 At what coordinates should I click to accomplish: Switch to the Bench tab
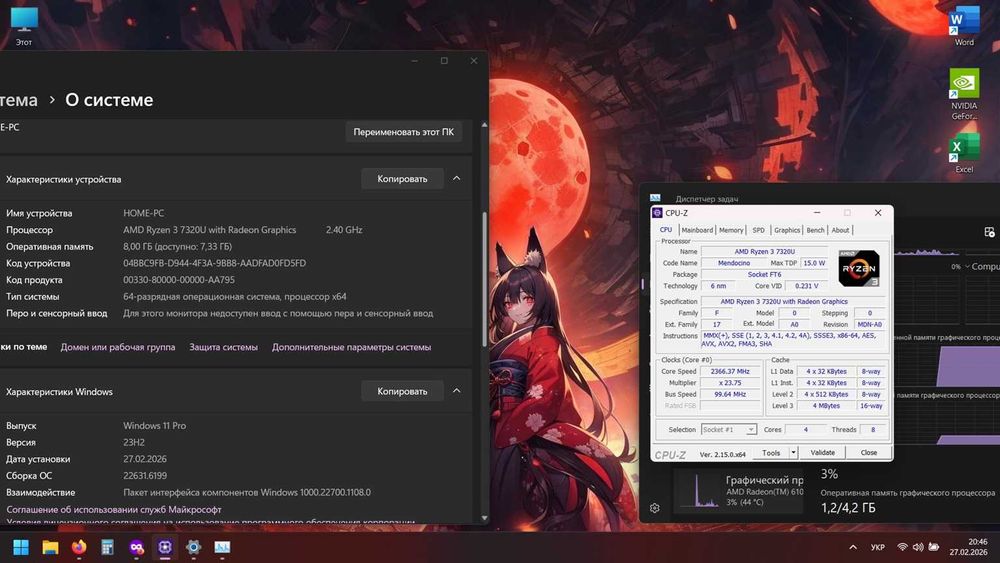[x=815, y=230]
